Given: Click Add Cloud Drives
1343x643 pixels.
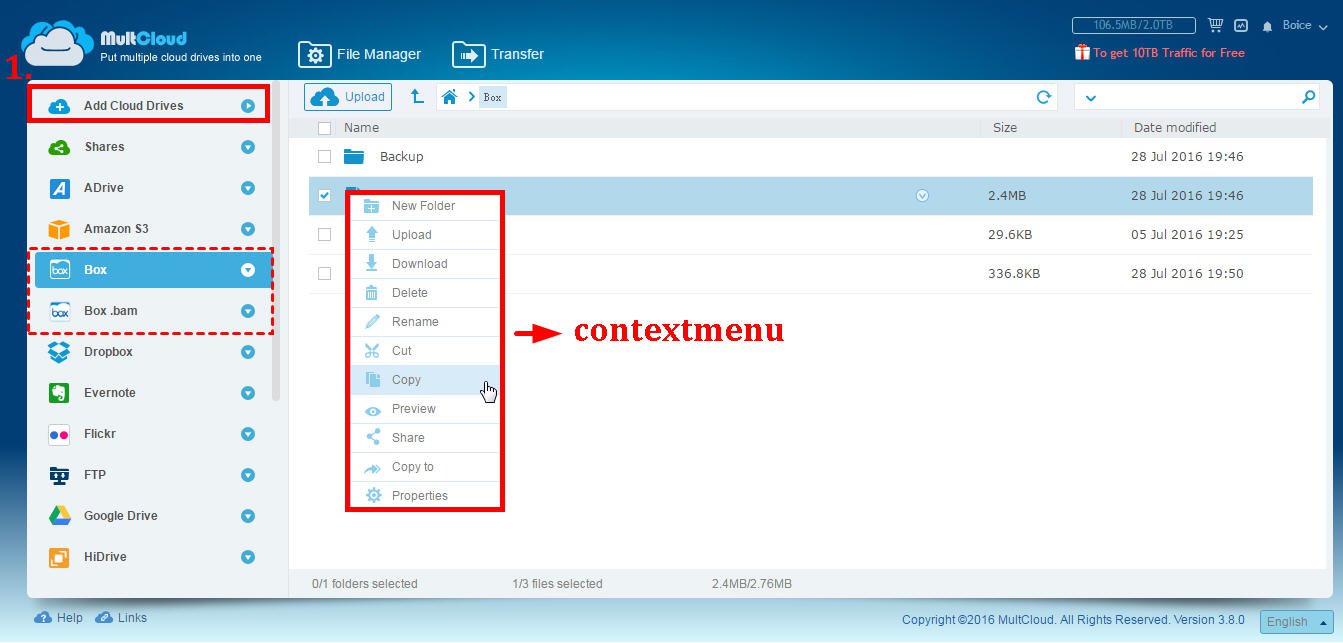Looking at the screenshot, I should pos(133,106).
